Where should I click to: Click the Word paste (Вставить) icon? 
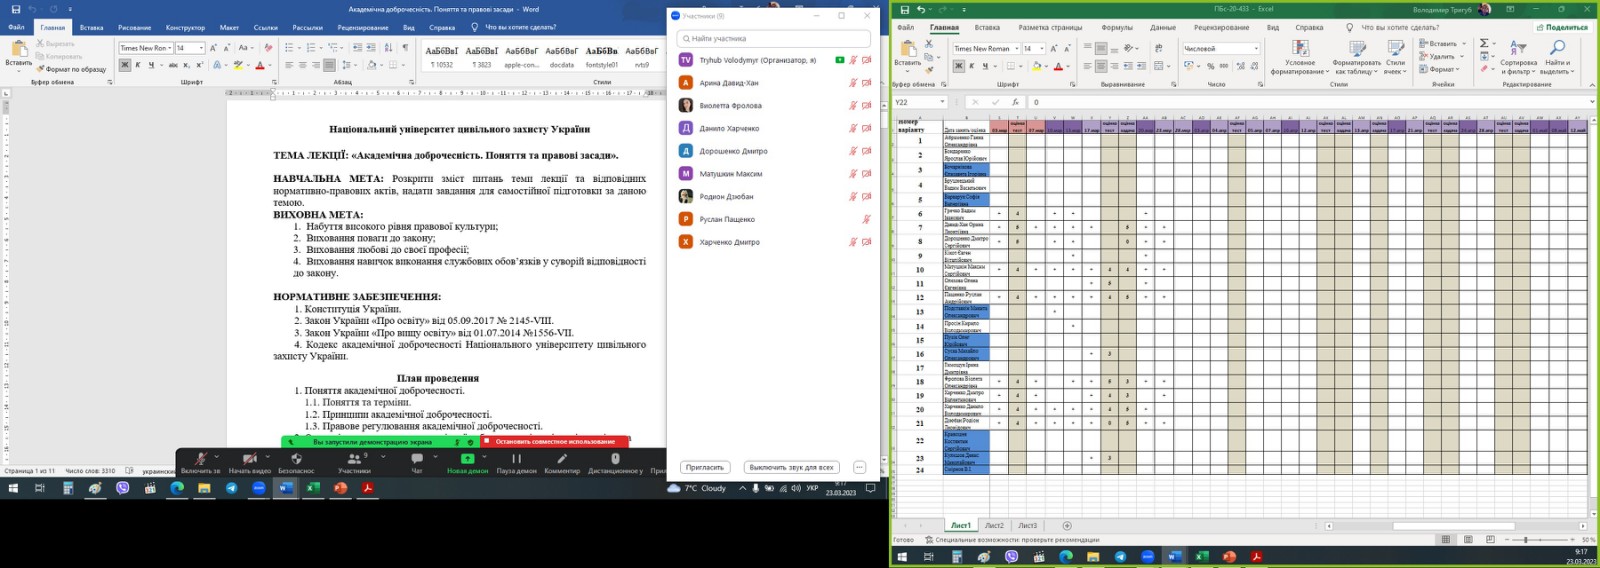pos(18,50)
